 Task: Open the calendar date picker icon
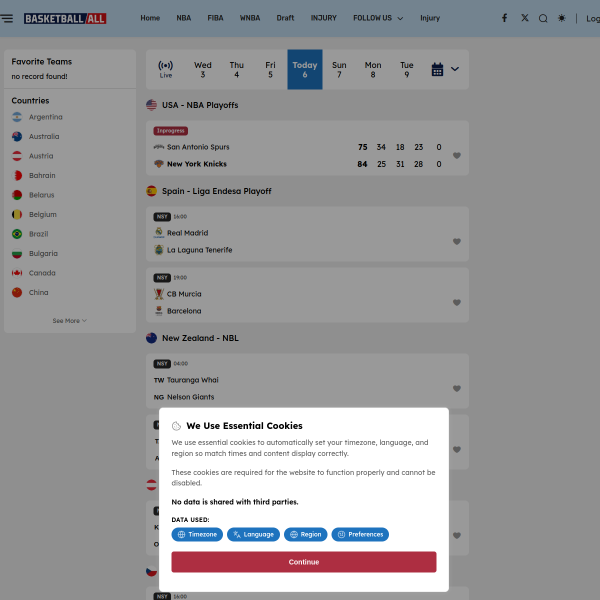tap(437, 69)
